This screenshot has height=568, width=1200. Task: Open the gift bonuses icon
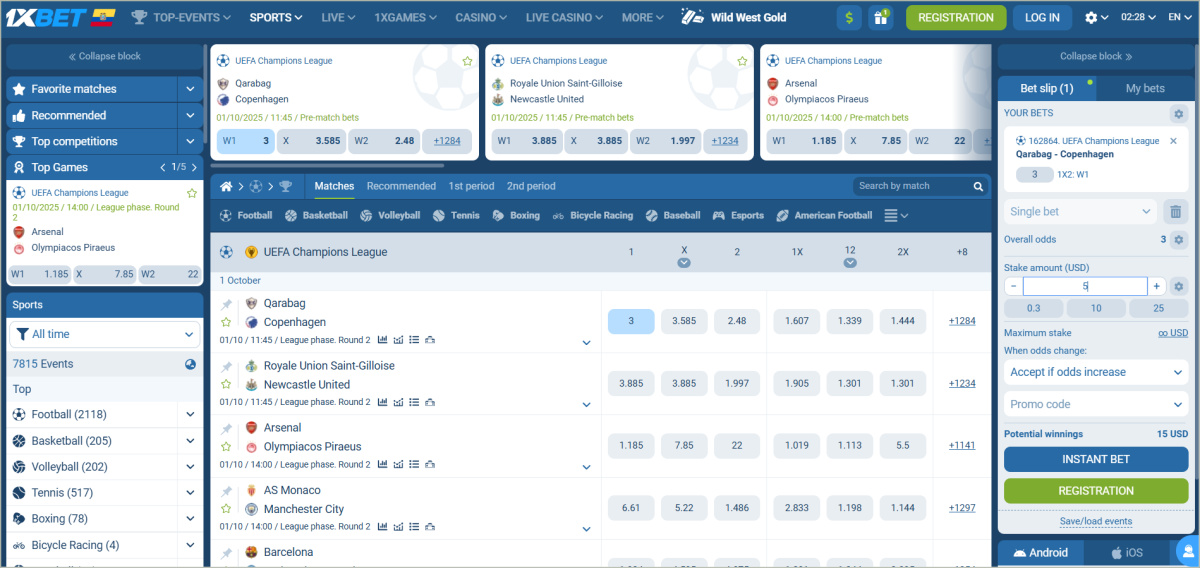880,17
